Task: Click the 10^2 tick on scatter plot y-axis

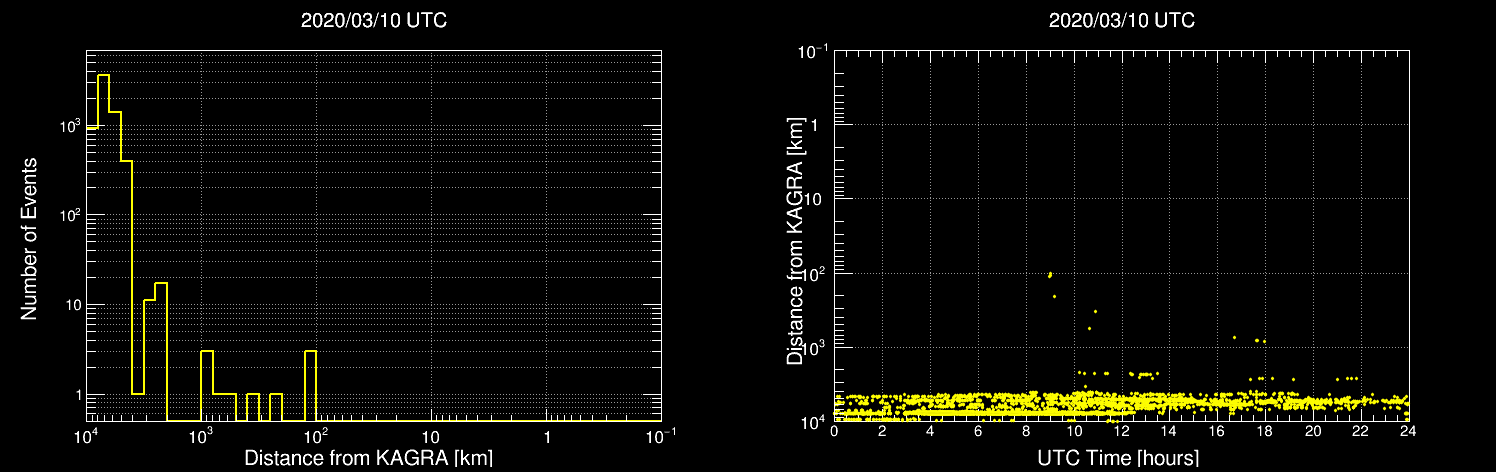Action: pyautogui.click(x=815, y=273)
